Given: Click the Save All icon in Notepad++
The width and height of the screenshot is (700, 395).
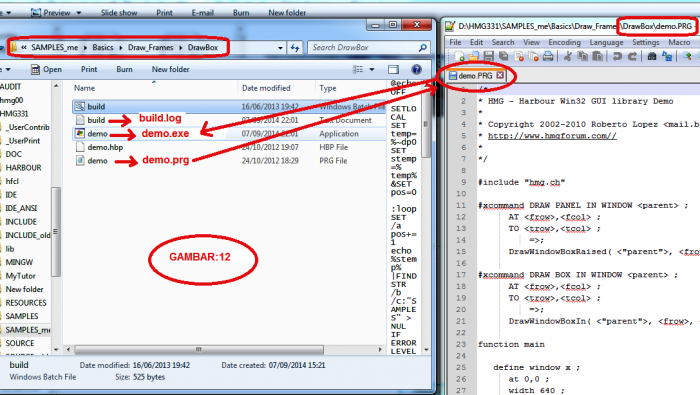Looking at the screenshot, I should click(x=504, y=56).
